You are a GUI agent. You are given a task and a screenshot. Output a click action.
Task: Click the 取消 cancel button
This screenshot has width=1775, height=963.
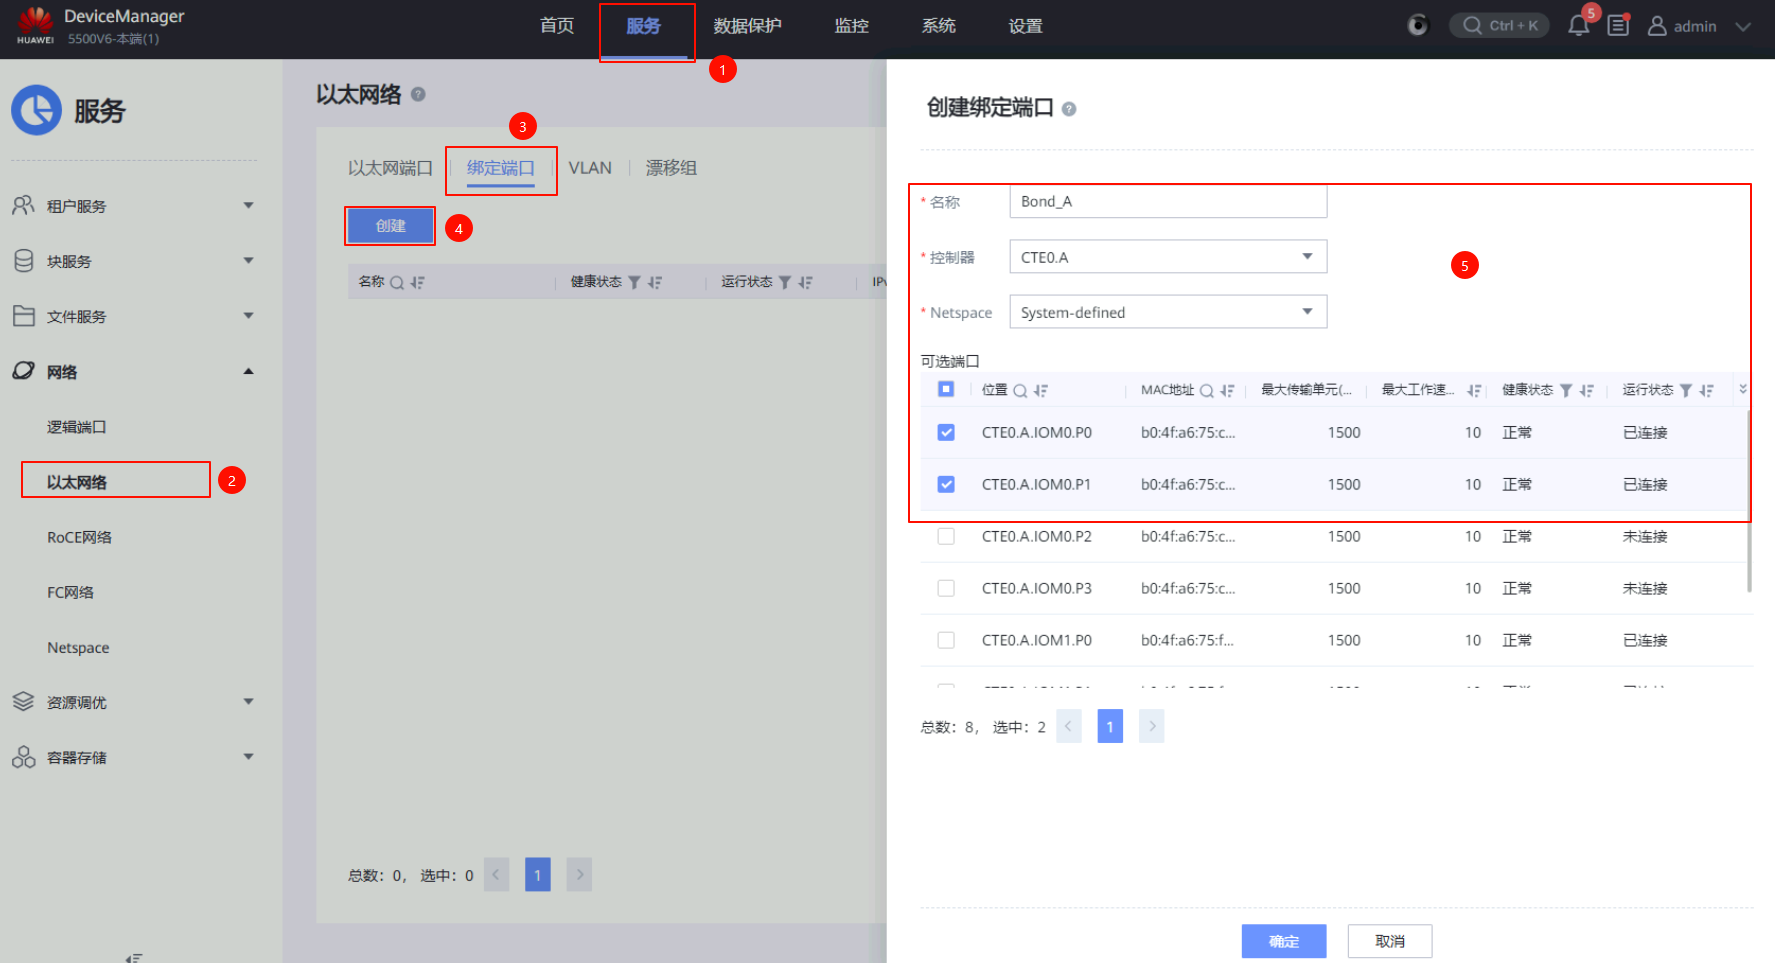click(1389, 941)
